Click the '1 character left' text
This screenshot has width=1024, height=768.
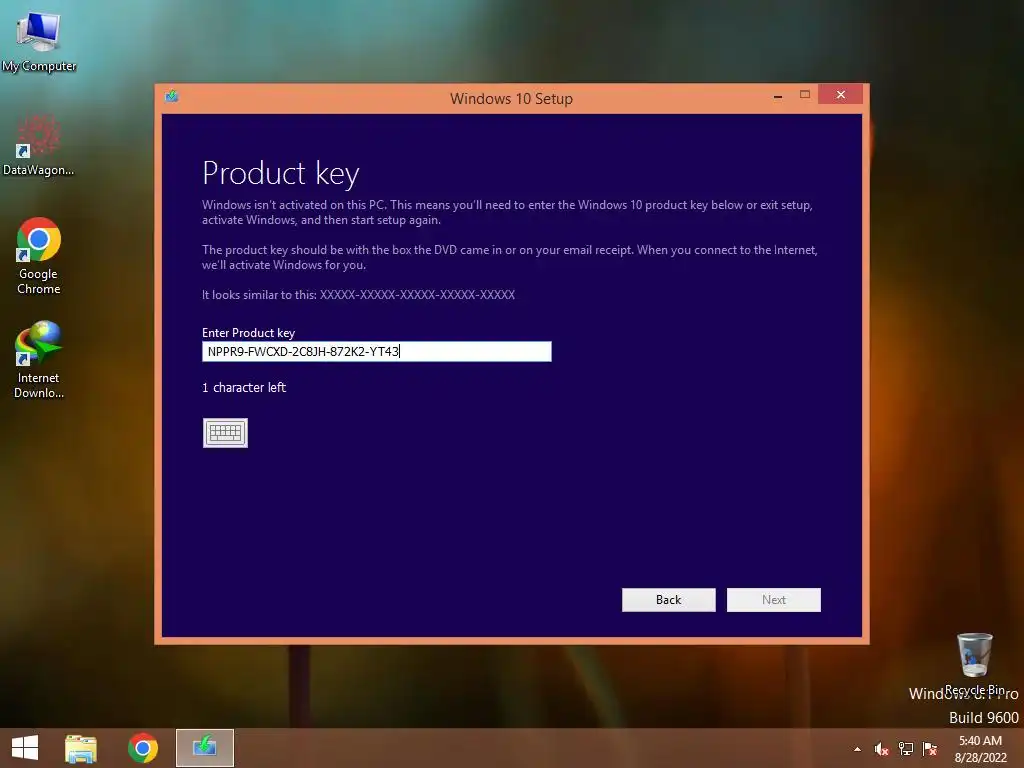pos(244,387)
